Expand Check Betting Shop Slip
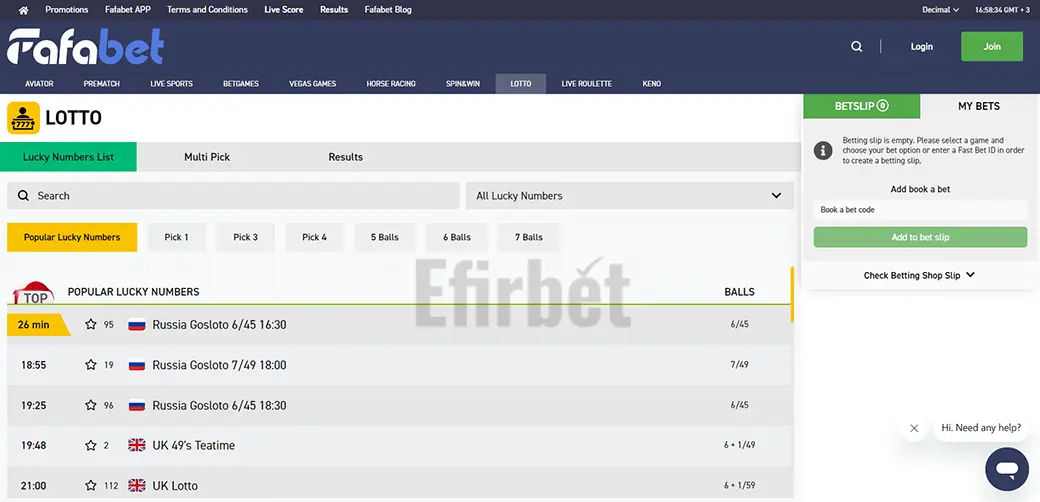 pyautogui.click(x=919, y=275)
